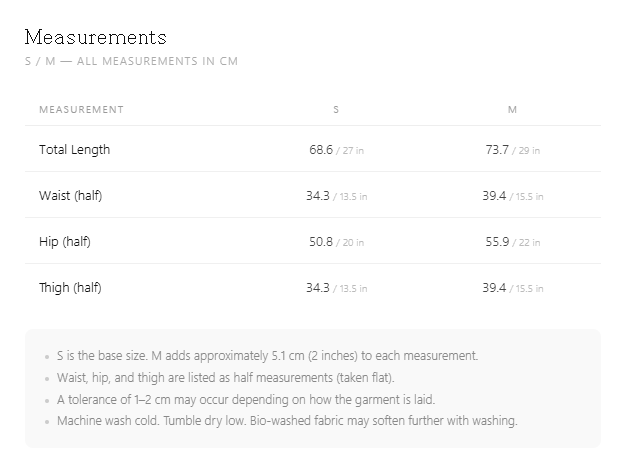Click the S column header
The width and height of the screenshot is (626, 461).
(336, 110)
